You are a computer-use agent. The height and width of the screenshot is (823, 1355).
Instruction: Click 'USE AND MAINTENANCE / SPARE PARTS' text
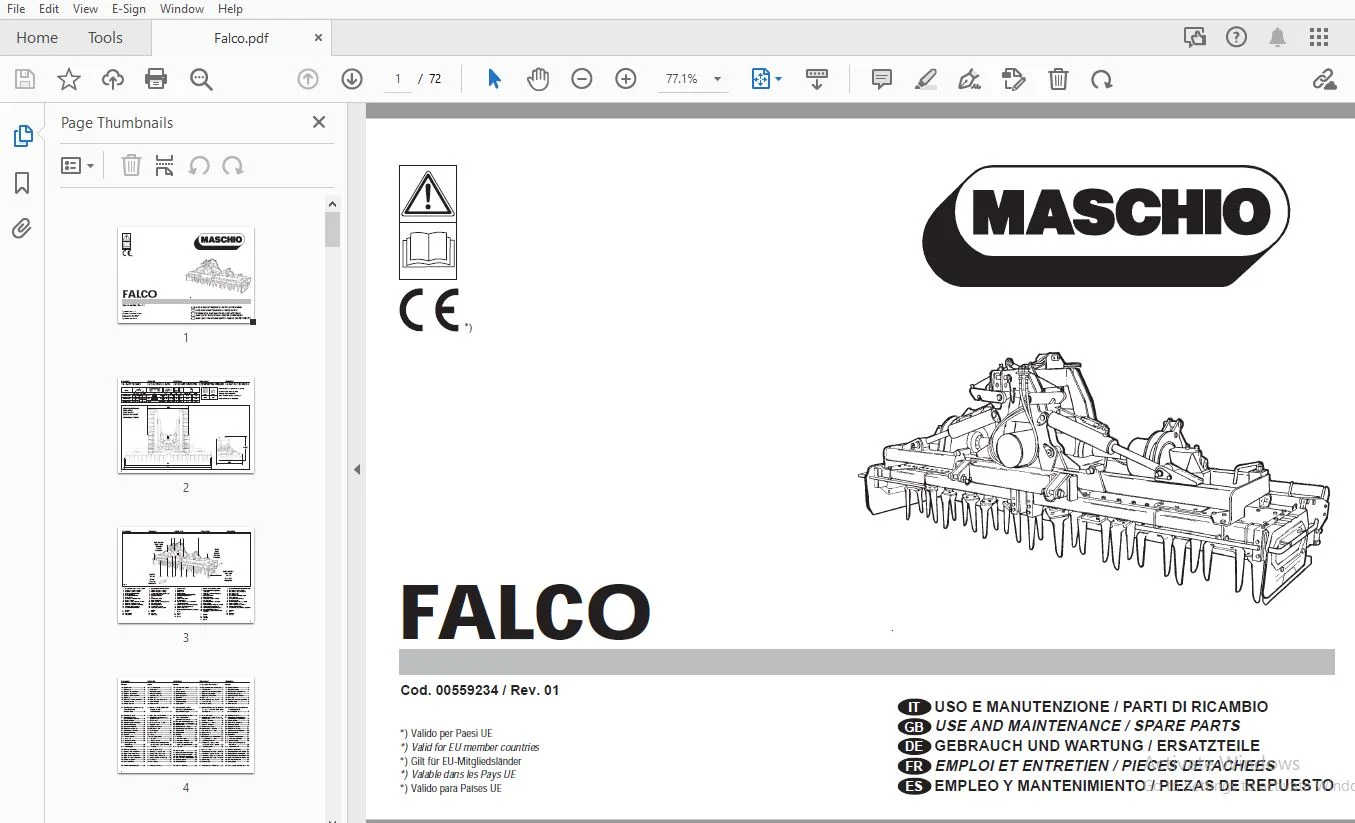(x=1087, y=726)
